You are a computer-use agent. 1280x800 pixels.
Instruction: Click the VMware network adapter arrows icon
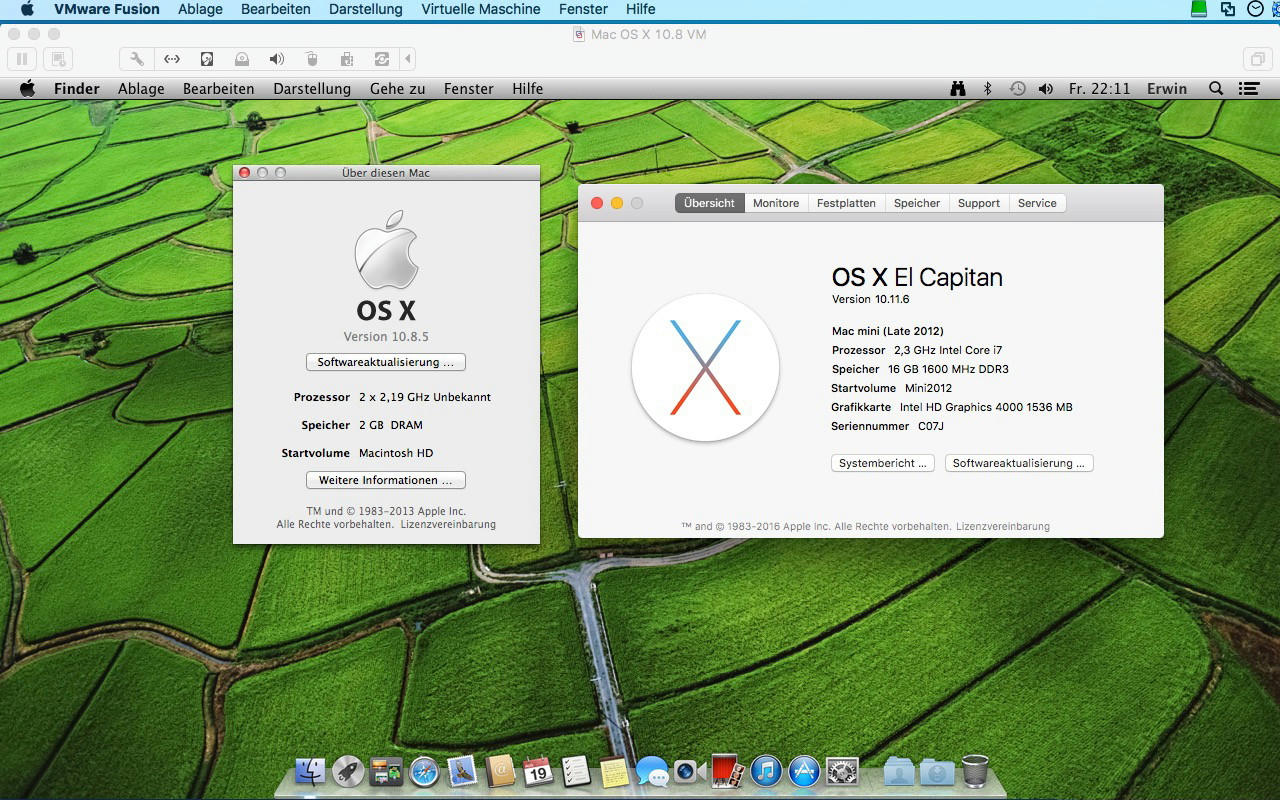tap(172, 59)
